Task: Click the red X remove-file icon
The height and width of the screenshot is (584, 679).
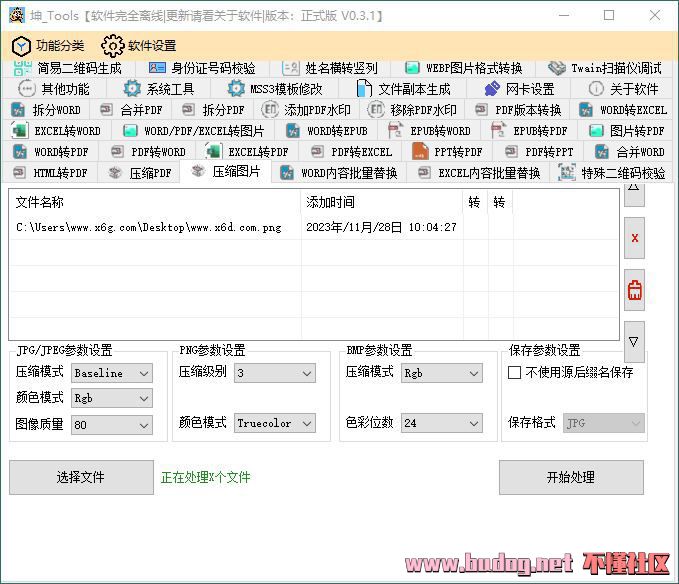Action: click(634, 238)
